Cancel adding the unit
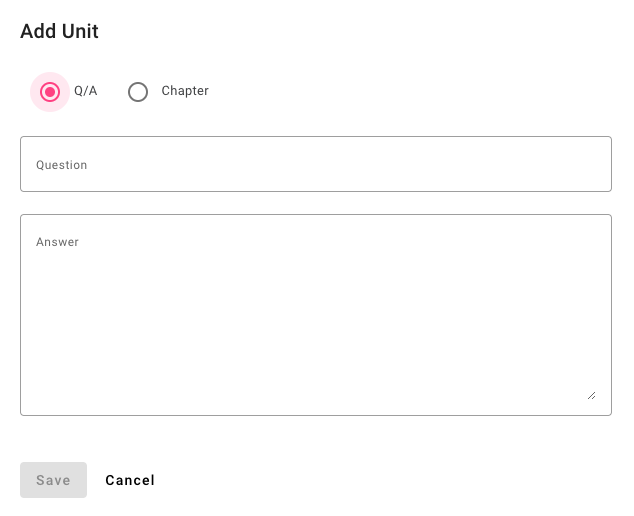 [x=130, y=480]
